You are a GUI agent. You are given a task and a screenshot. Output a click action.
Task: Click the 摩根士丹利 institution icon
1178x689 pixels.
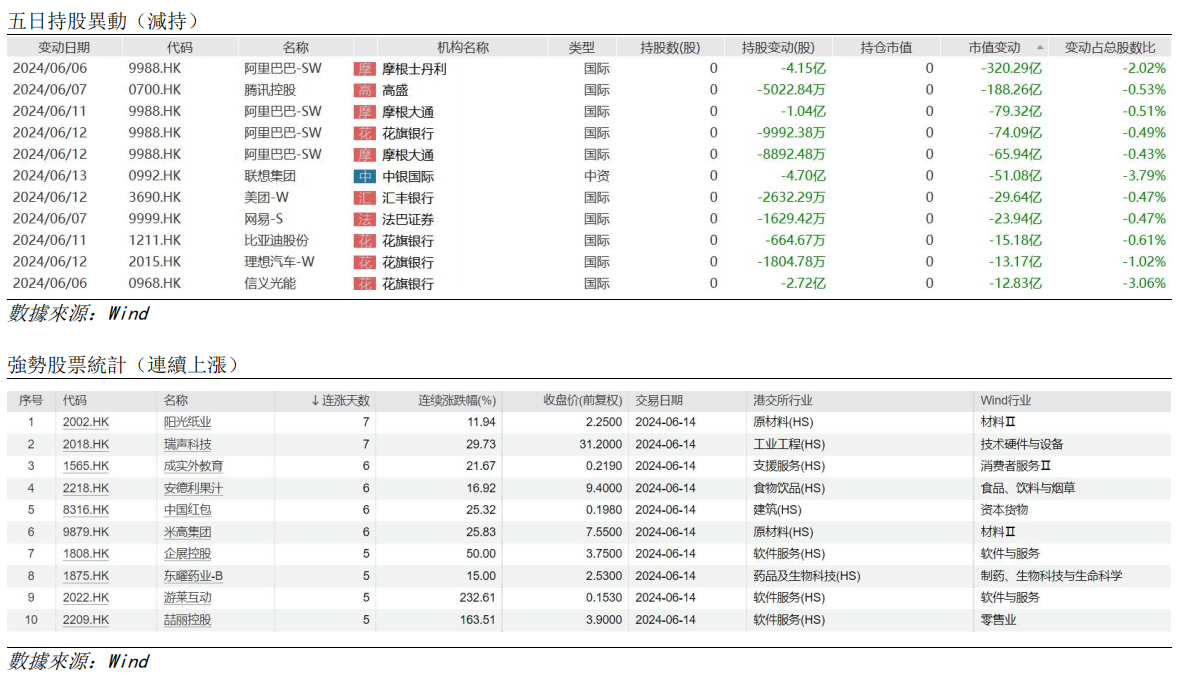pyautogui.click(x=364, y=68)
